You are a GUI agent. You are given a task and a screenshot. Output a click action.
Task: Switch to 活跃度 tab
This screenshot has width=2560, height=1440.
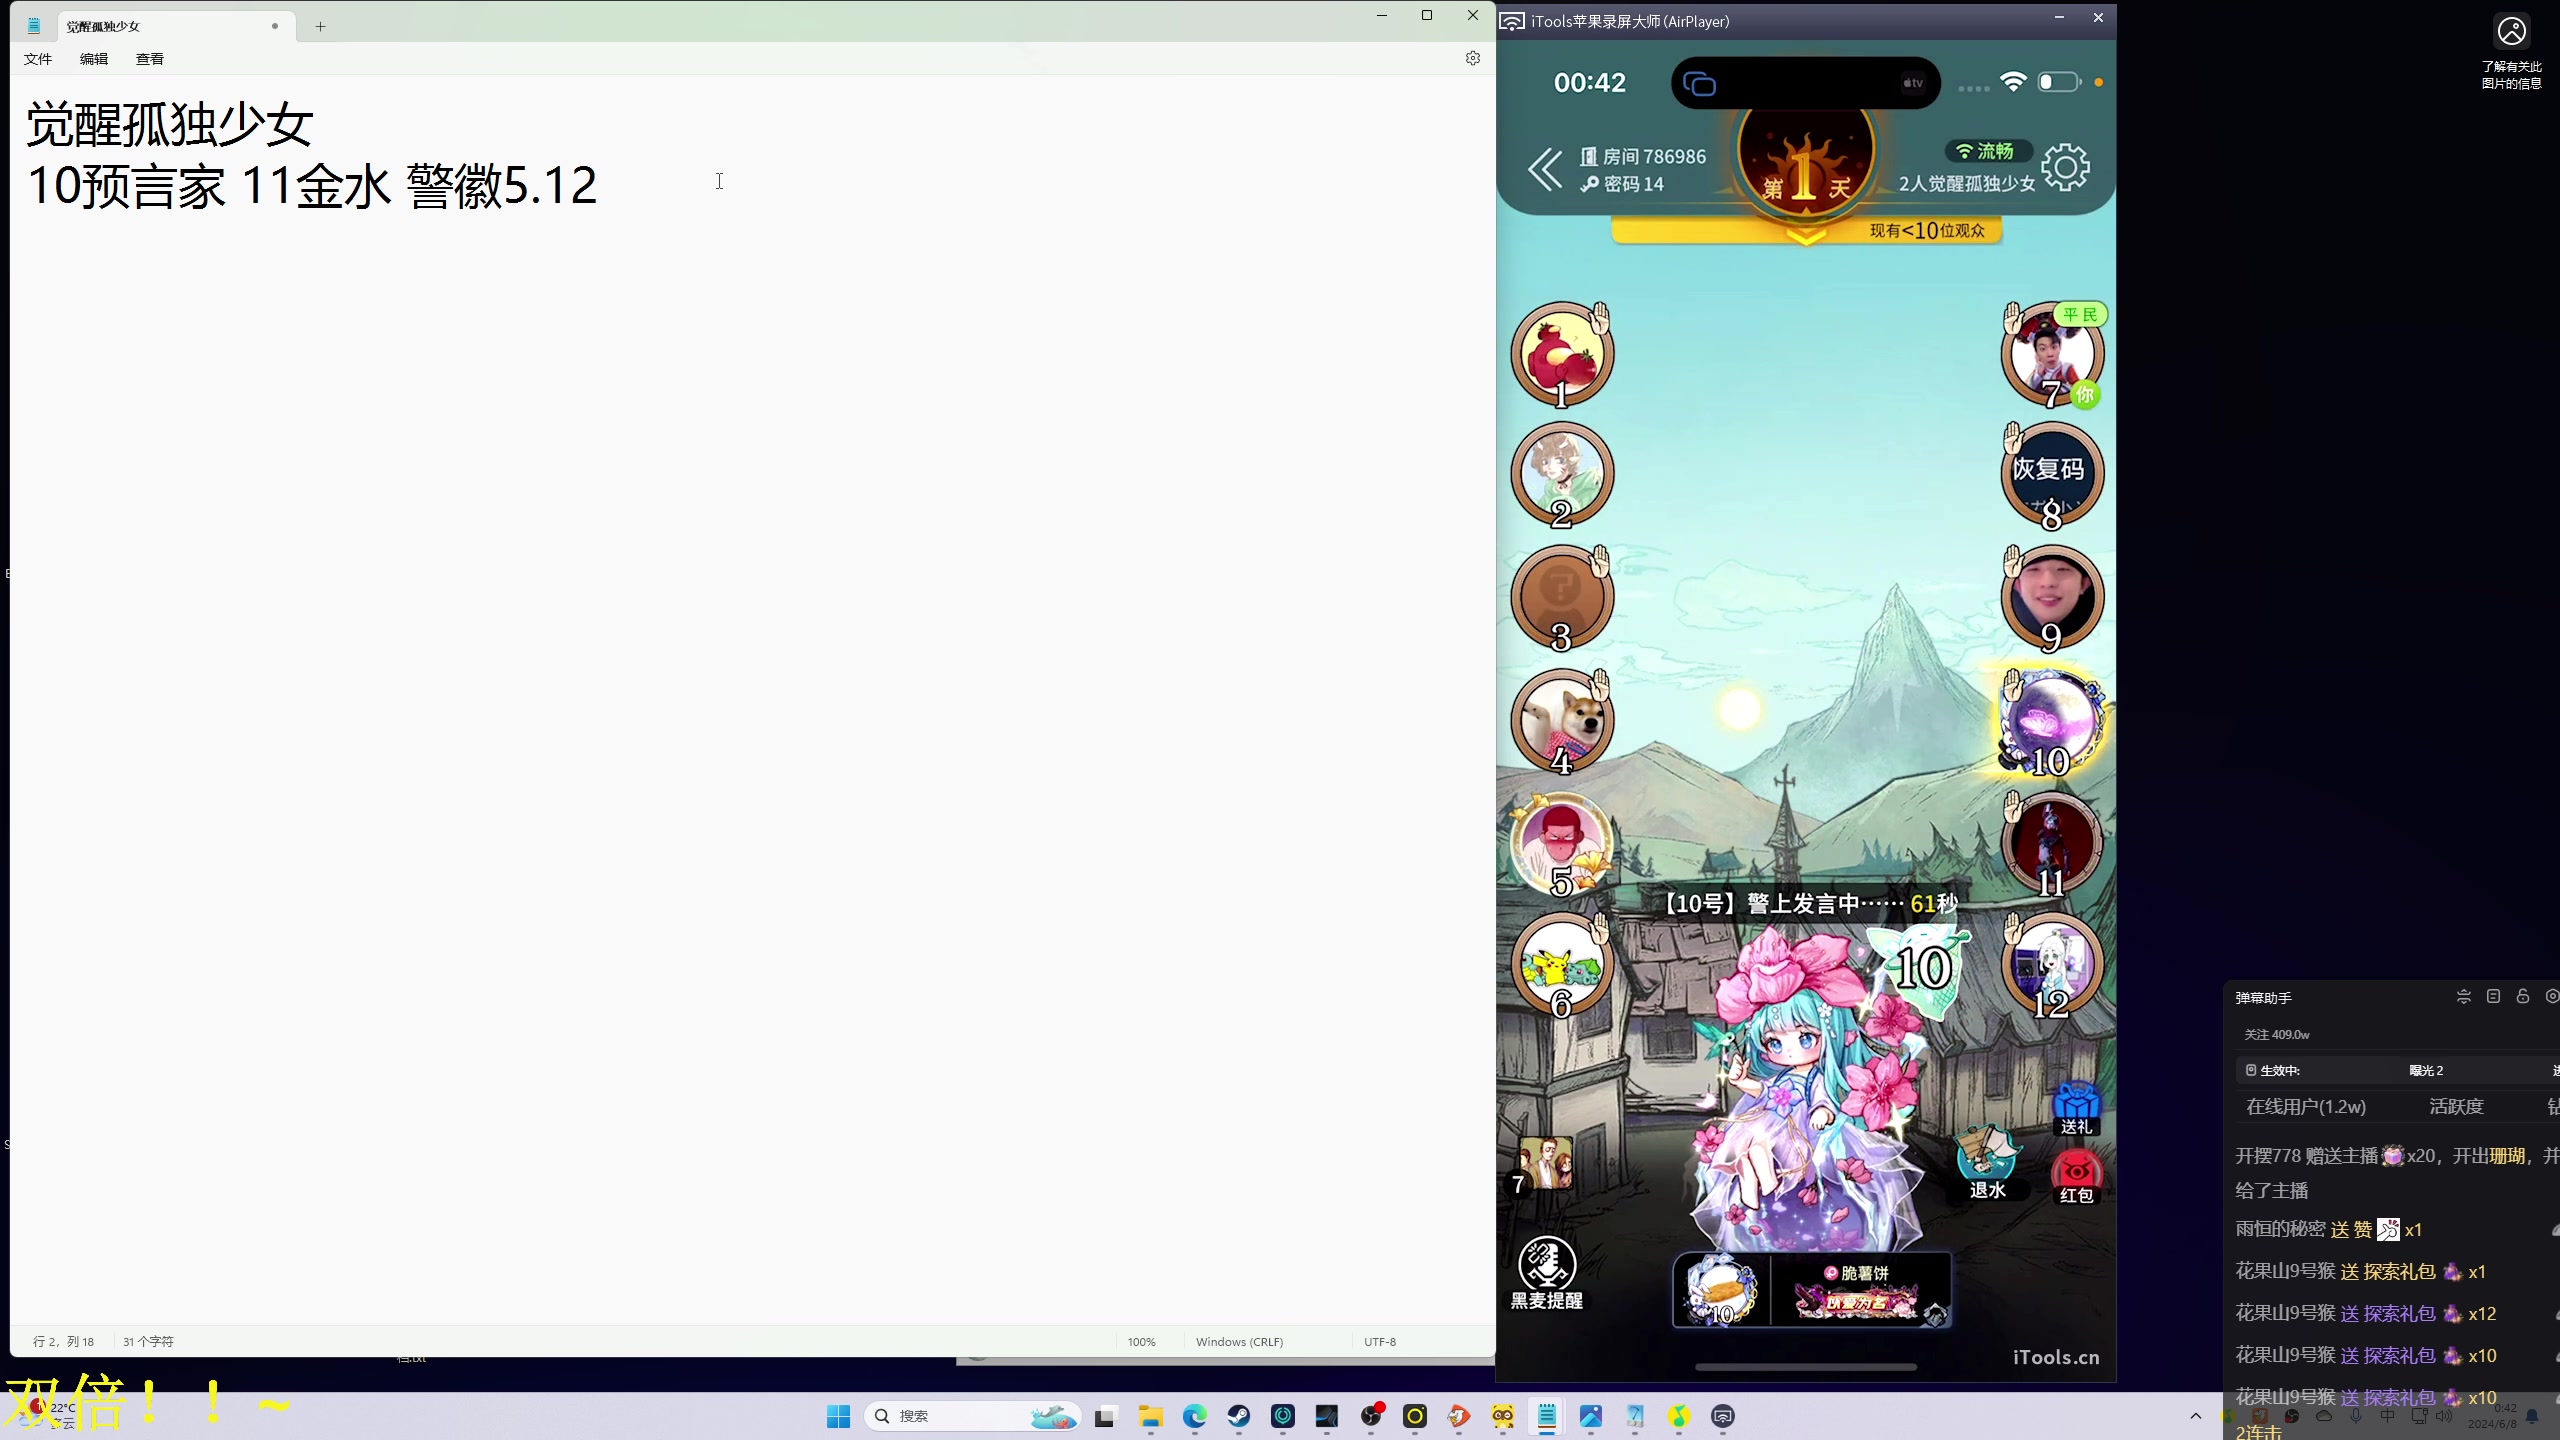pos(2457,1107)
